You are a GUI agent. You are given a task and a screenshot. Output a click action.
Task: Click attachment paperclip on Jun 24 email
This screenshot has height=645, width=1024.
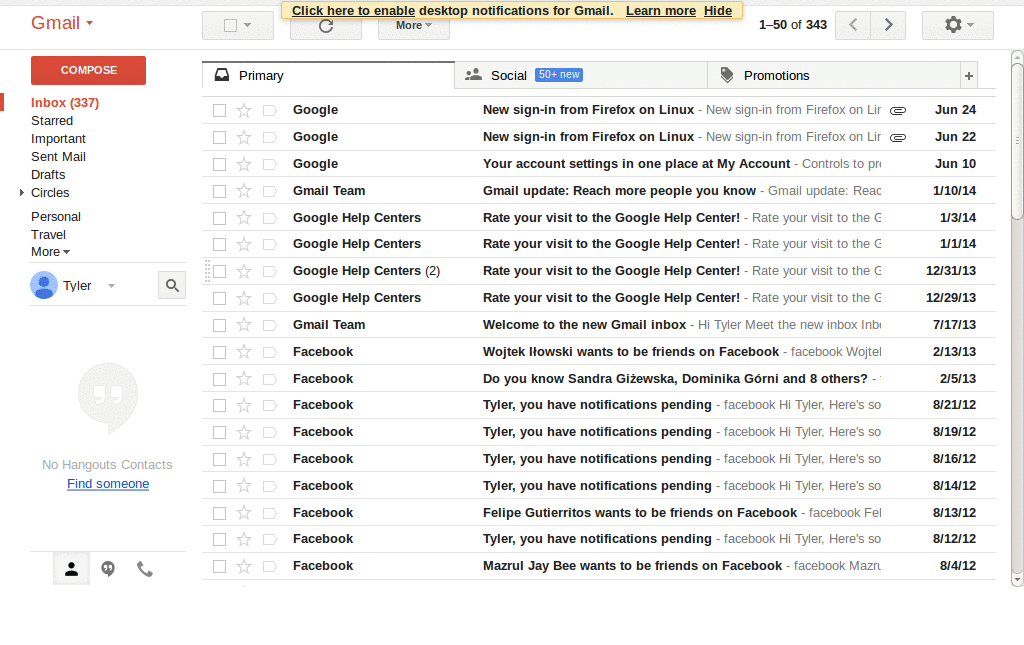click(898, 111)
